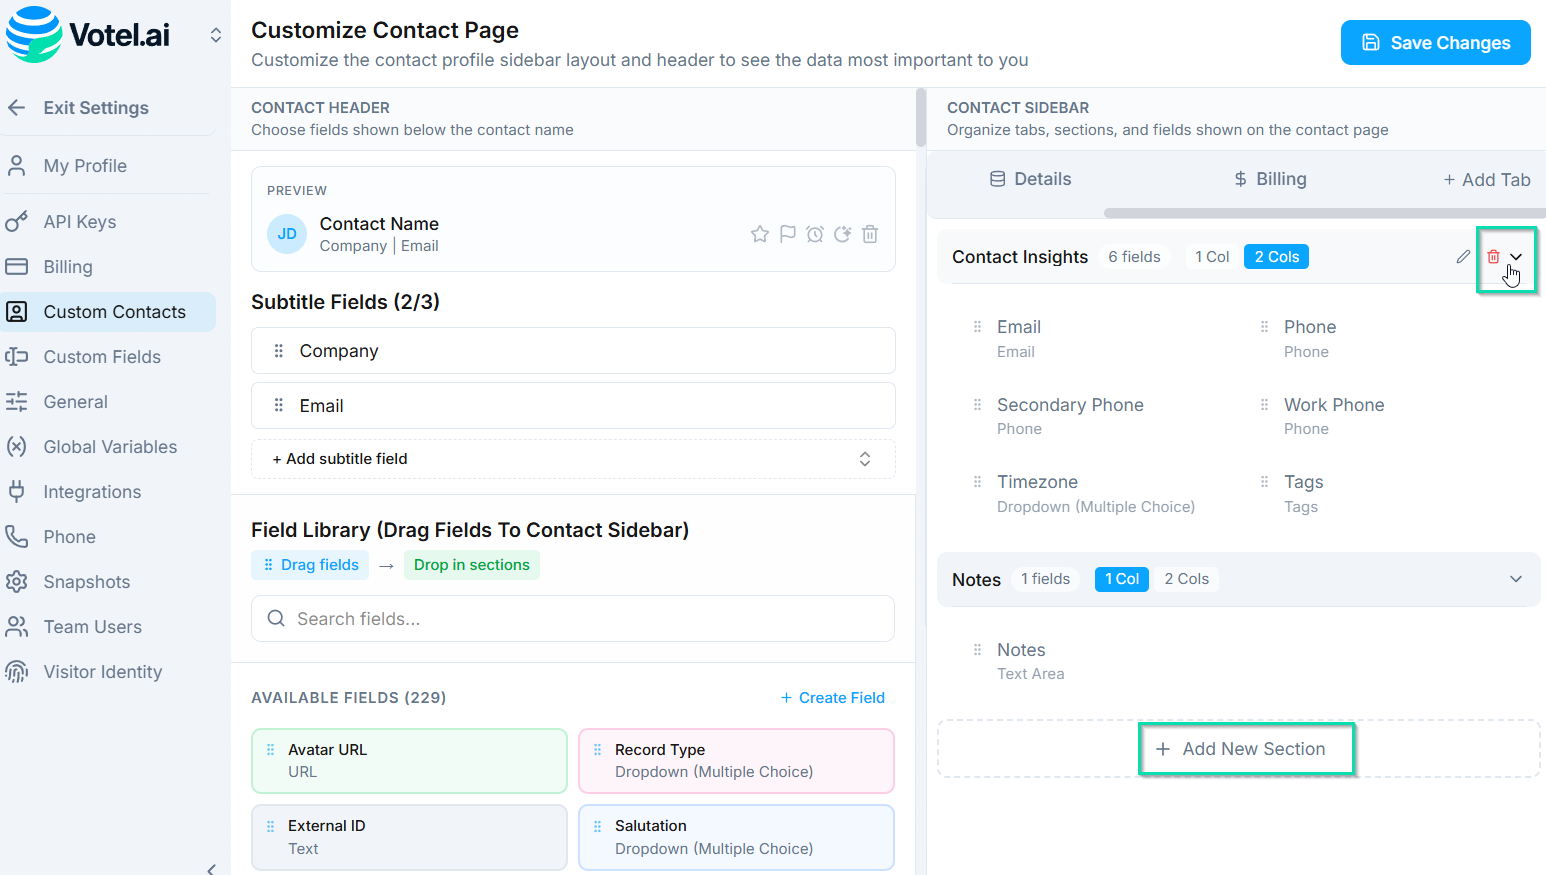Collapse the Notes section chevron
Screen dimensions: 1546x875
pos(1516,579)
